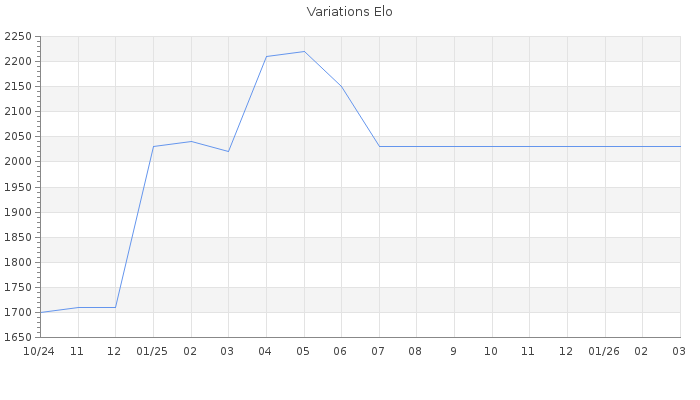This screenshot has height=400, width=700.
Task: Click the 05 x-axis label
Action: [x=304, y=351]
